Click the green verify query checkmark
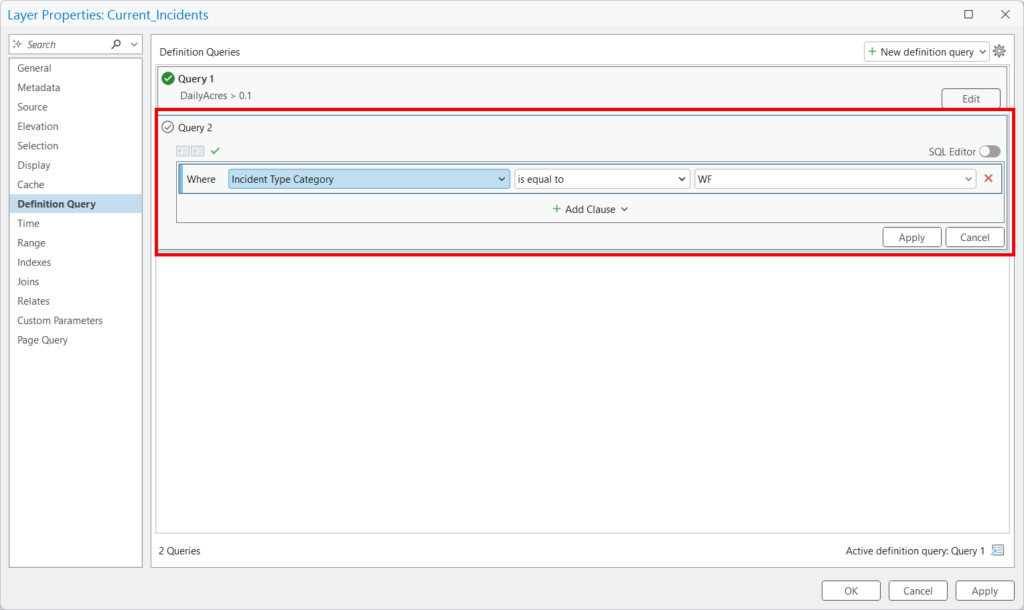This screenshot has height=610, width=1024. (216, 151)
